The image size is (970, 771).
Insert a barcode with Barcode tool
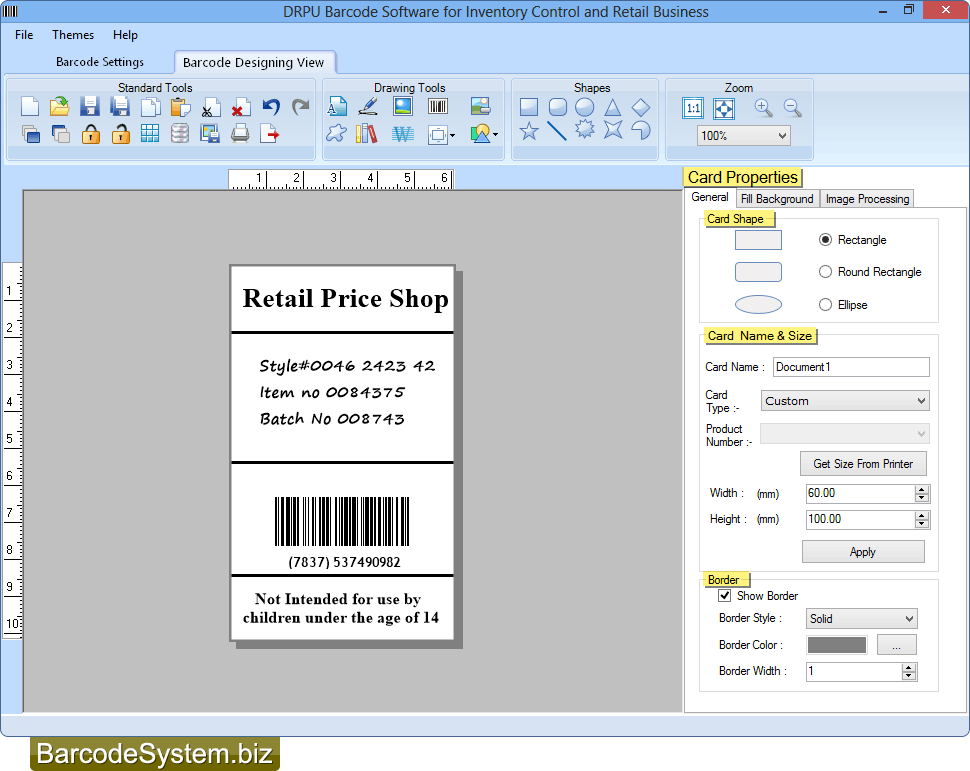pos(437,106)
